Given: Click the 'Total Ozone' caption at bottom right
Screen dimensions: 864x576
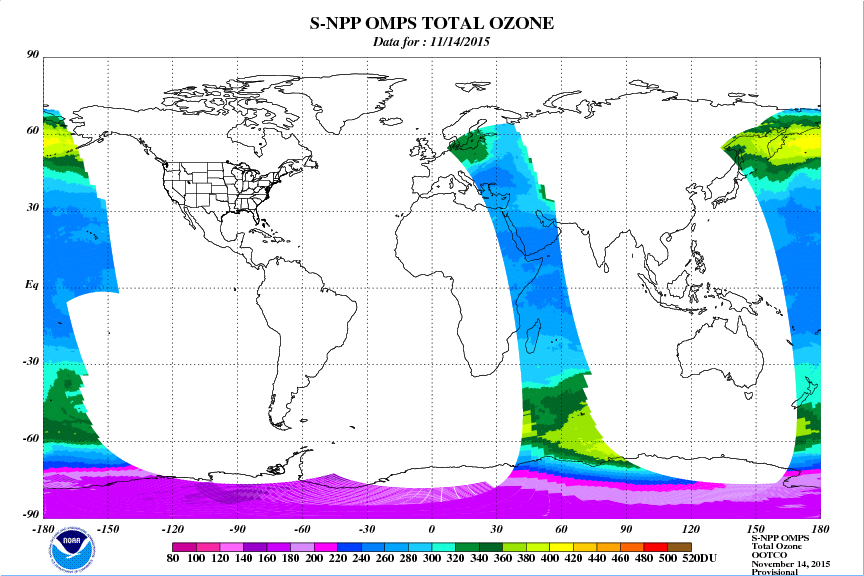Looking at the screenshot, I should click(x=777, y=546).
